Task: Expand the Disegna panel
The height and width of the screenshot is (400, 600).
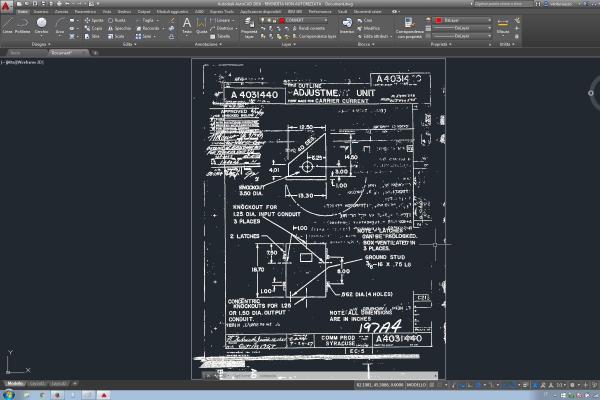Action: coord(39,45)
